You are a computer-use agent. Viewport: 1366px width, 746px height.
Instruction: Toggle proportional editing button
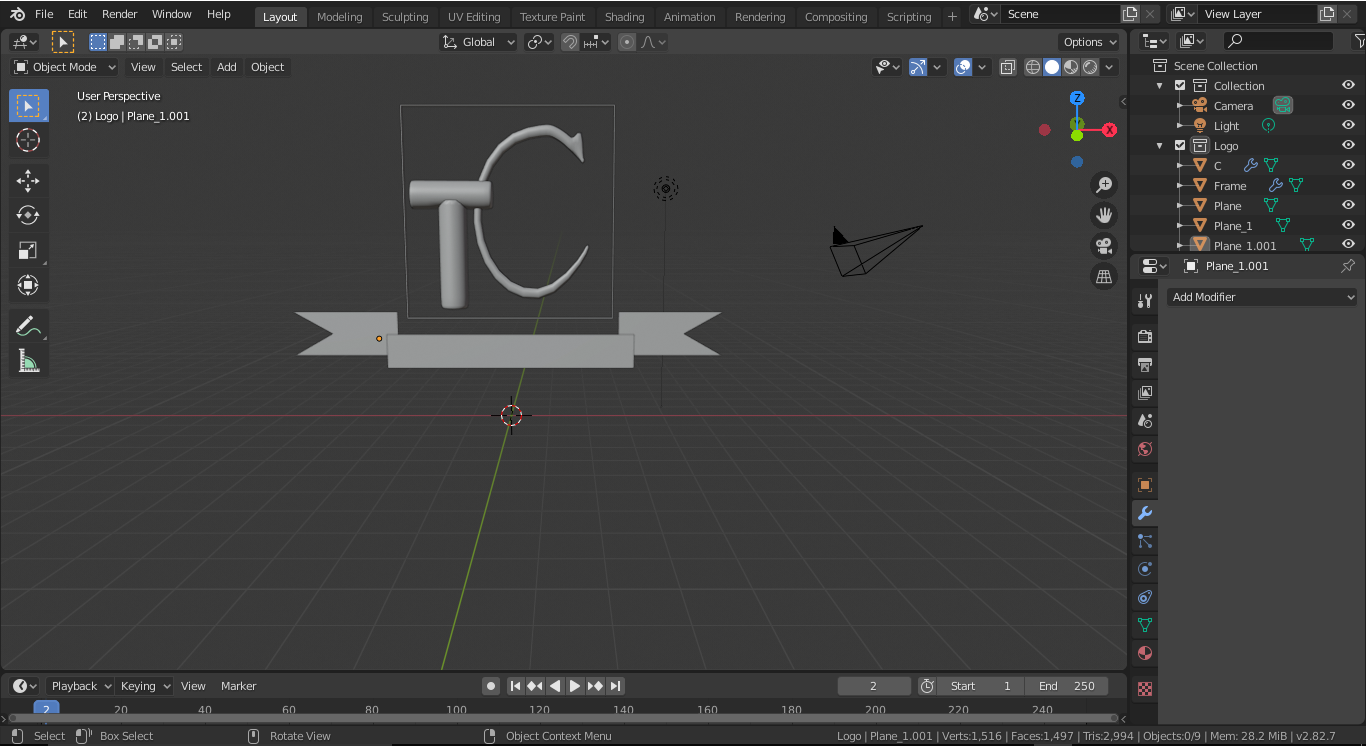pos(627,42)
